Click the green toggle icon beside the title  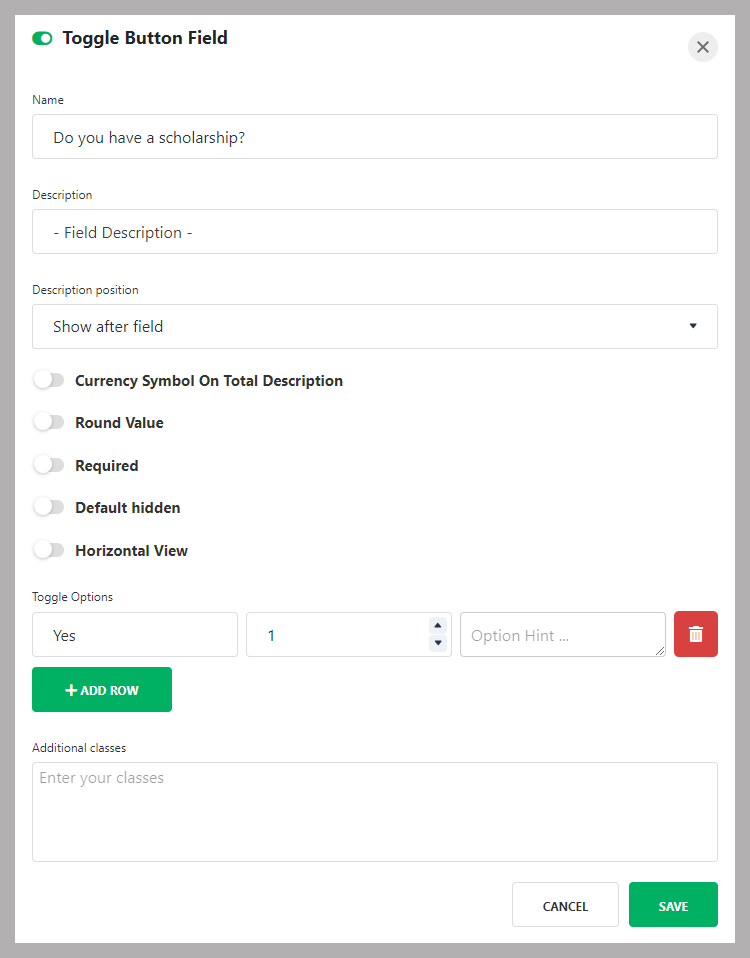[42, 38]
